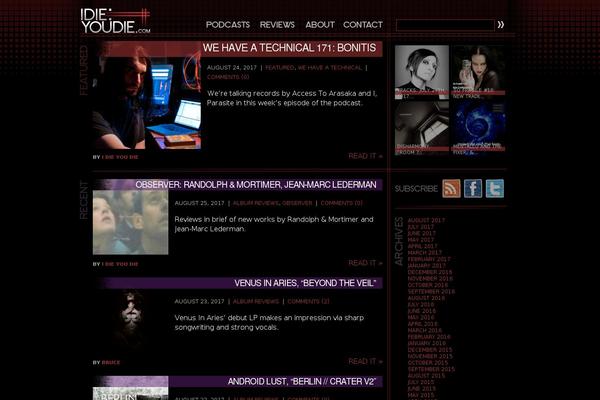Open the February 2017 archive
600x400 pixels.
point(429,260)
